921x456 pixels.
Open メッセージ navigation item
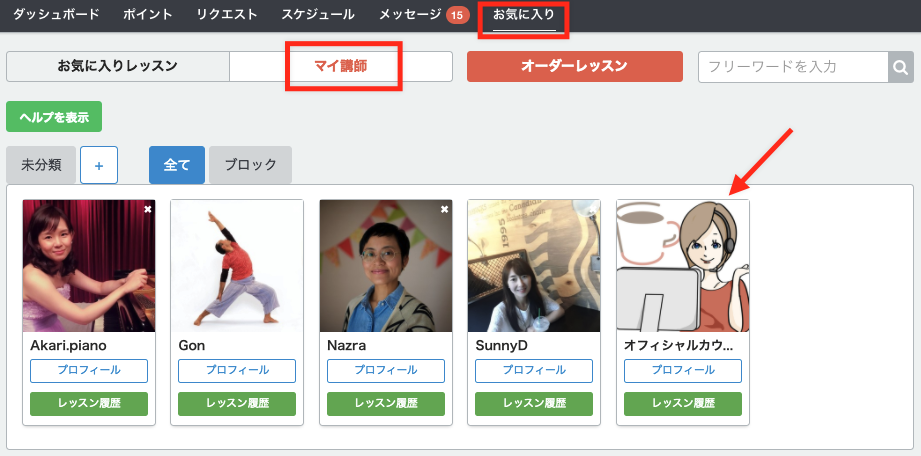(410, 14)
